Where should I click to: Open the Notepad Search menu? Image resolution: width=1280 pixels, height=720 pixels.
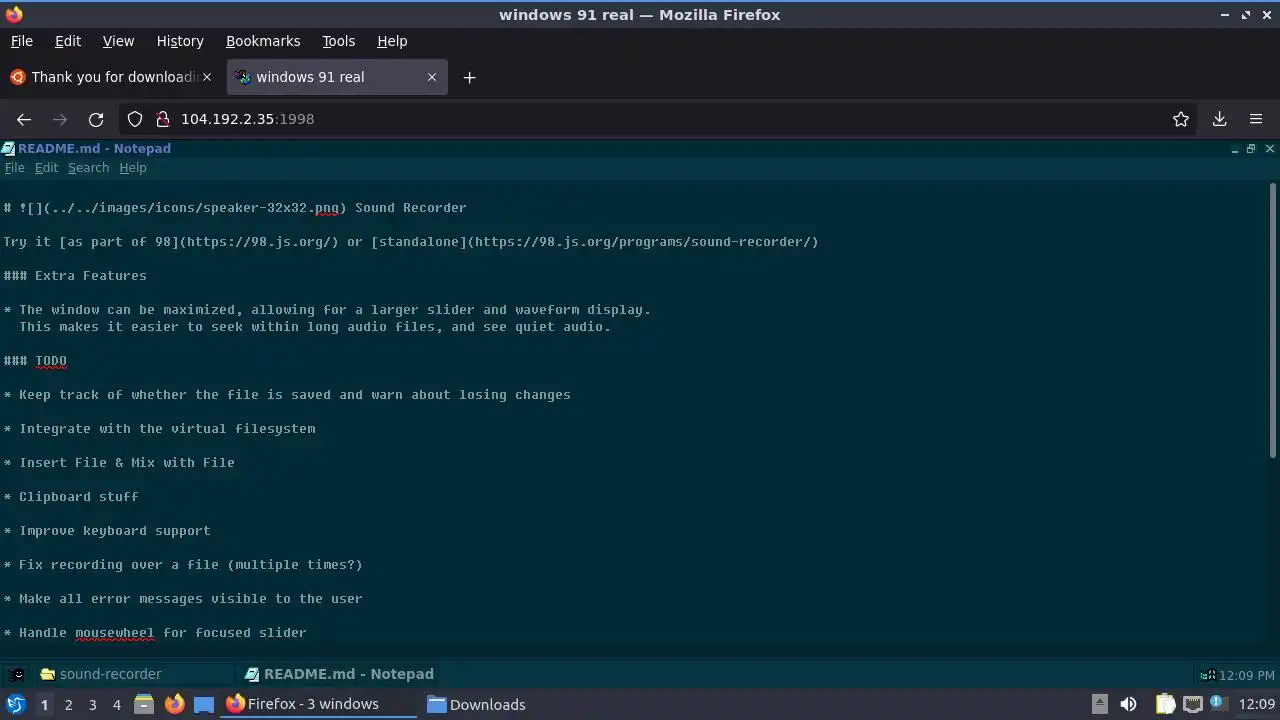coord(88,168)
